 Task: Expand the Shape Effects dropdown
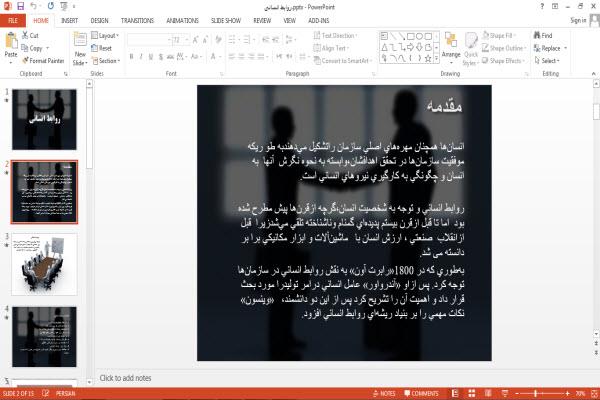click(x=503, y=60)
